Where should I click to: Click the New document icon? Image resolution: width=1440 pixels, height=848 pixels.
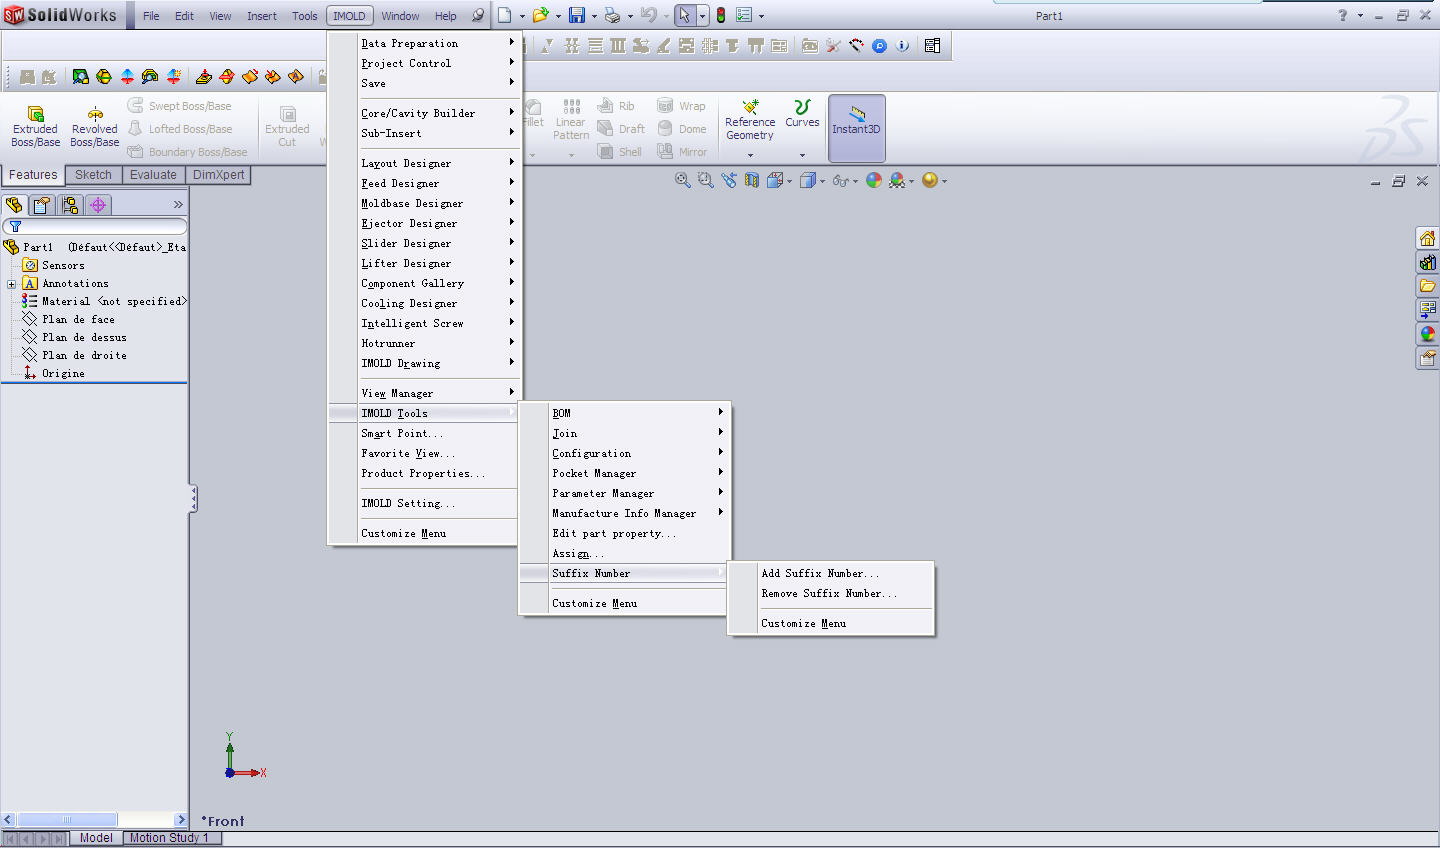point(505,15)
